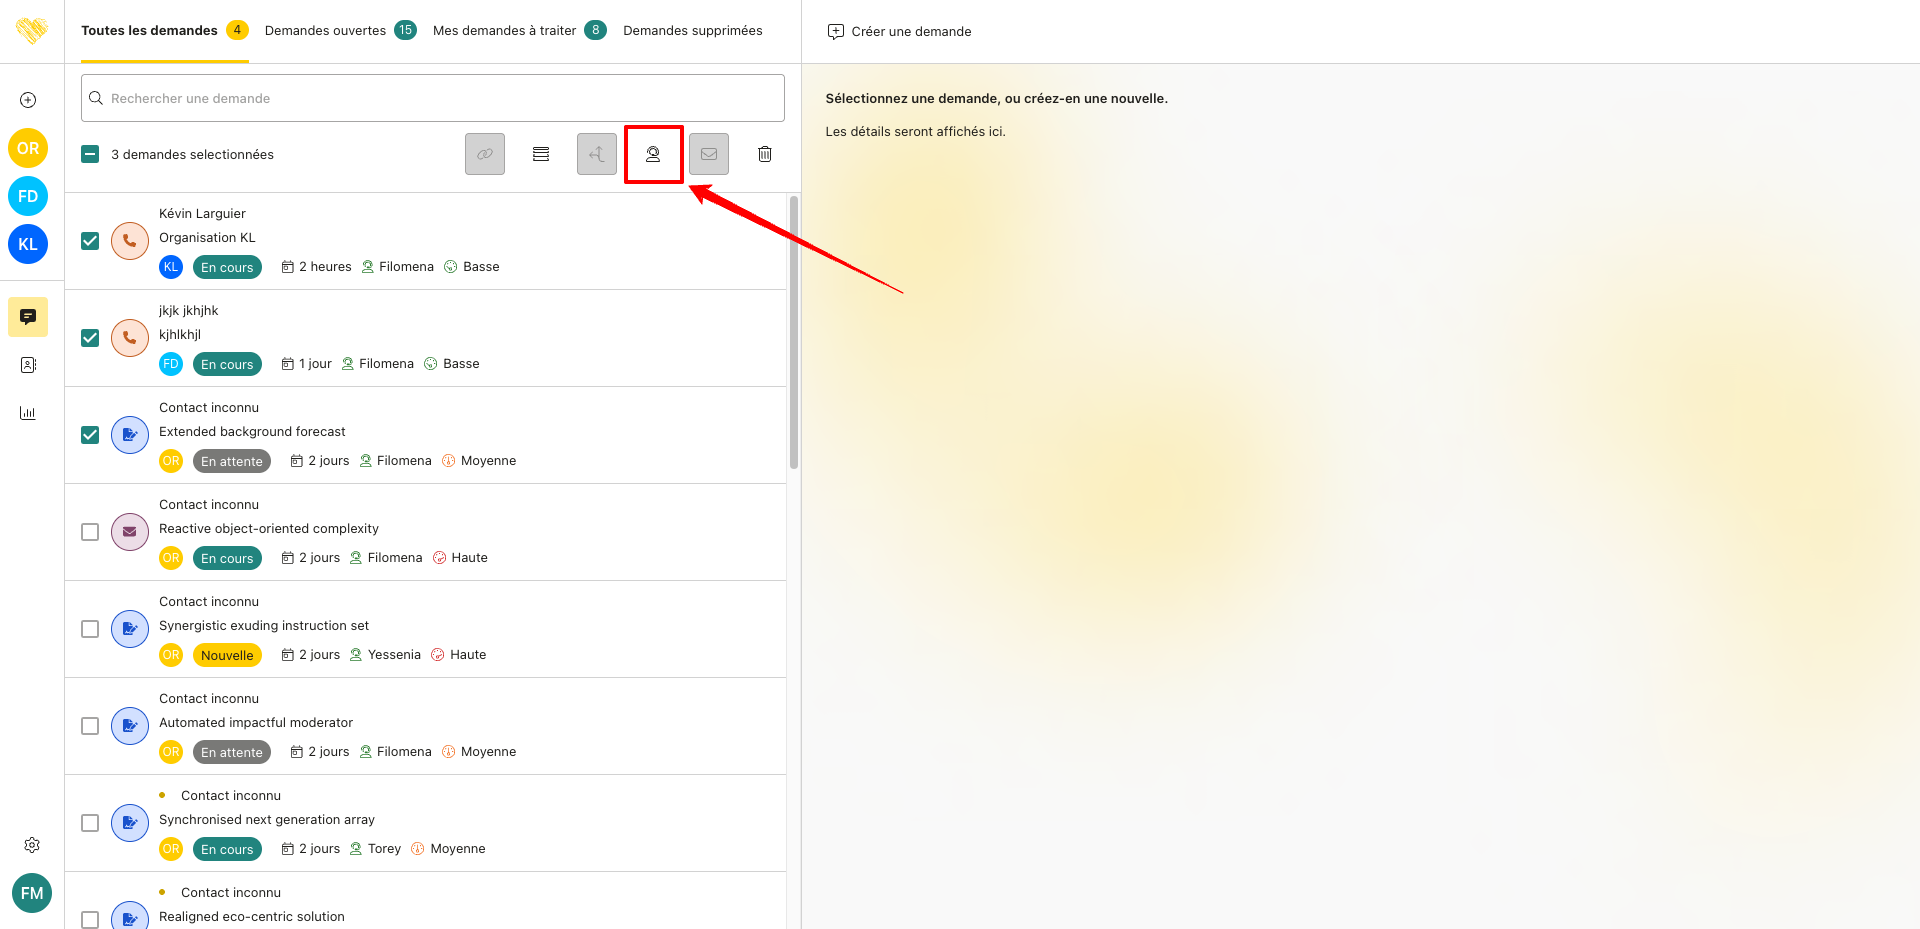Open the contacts icon in left sidebar
The width and height of the screenshot is (1920, 929).
click(28, 365)
